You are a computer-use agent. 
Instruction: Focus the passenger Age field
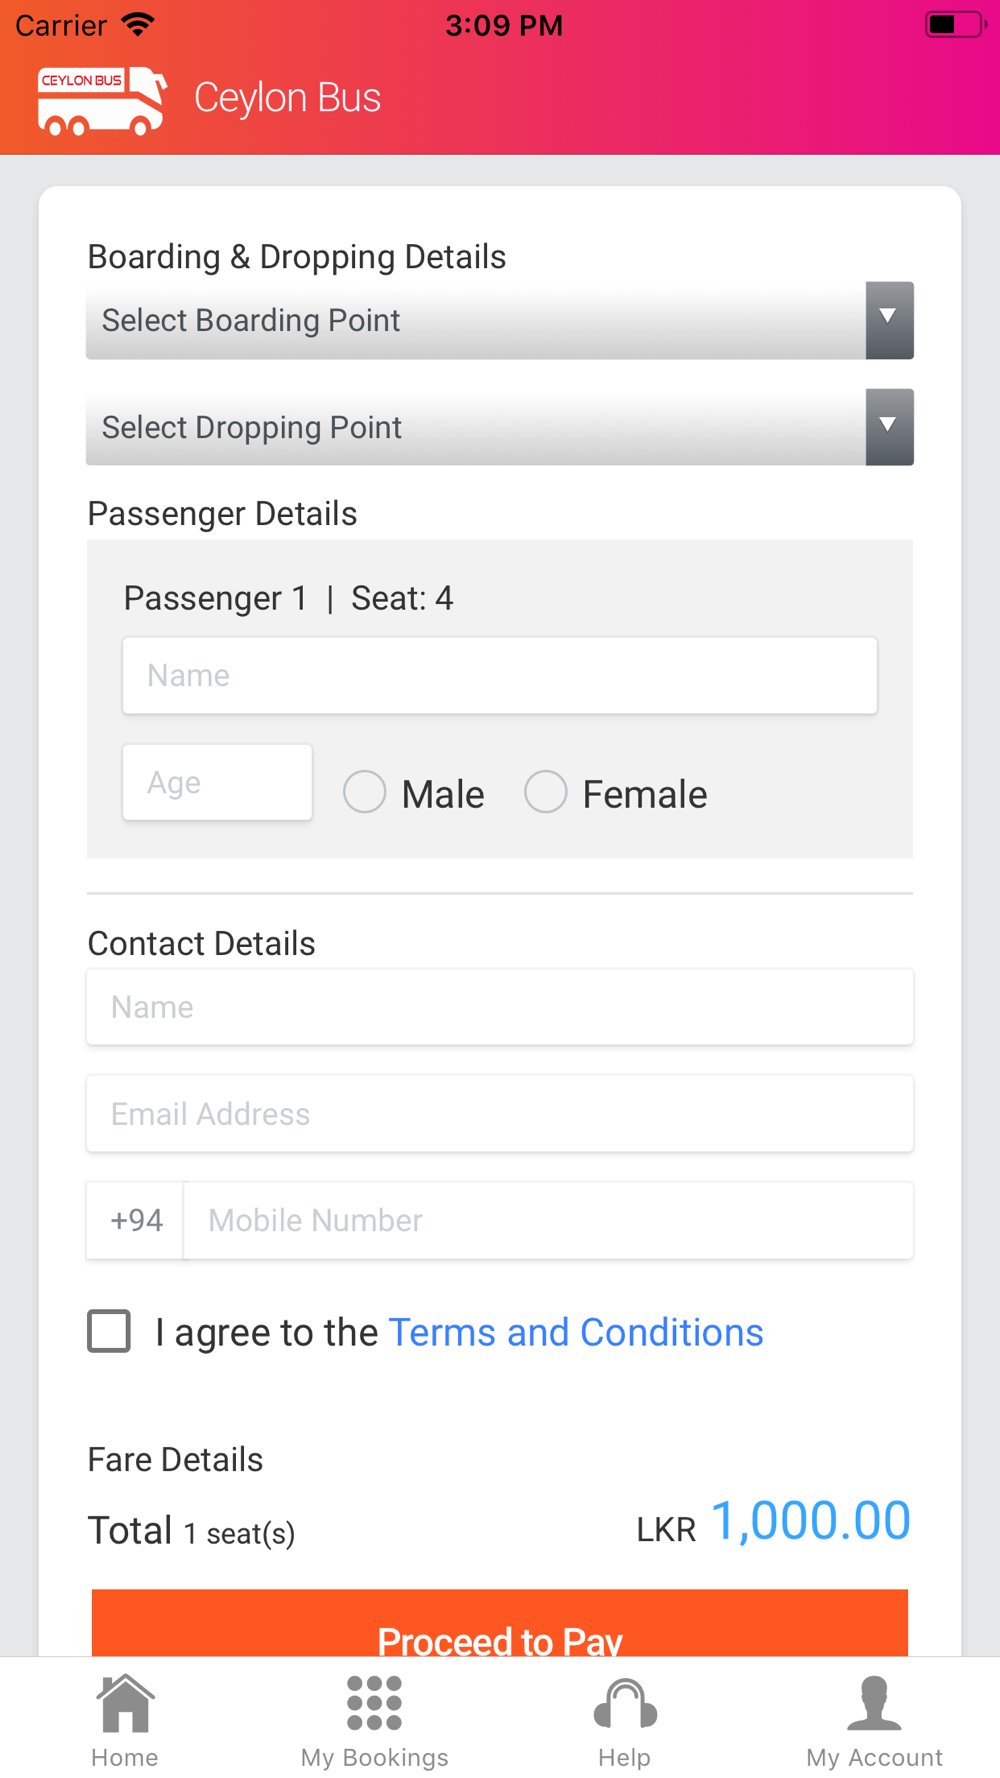tap(217, 782)
